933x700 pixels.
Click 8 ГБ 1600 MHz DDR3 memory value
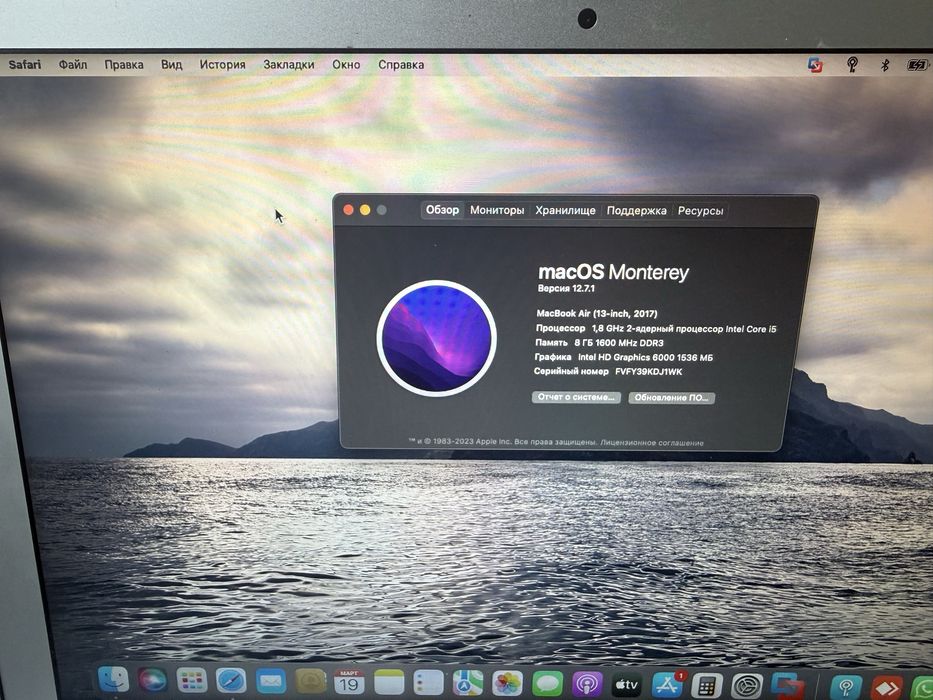point(619,343)
